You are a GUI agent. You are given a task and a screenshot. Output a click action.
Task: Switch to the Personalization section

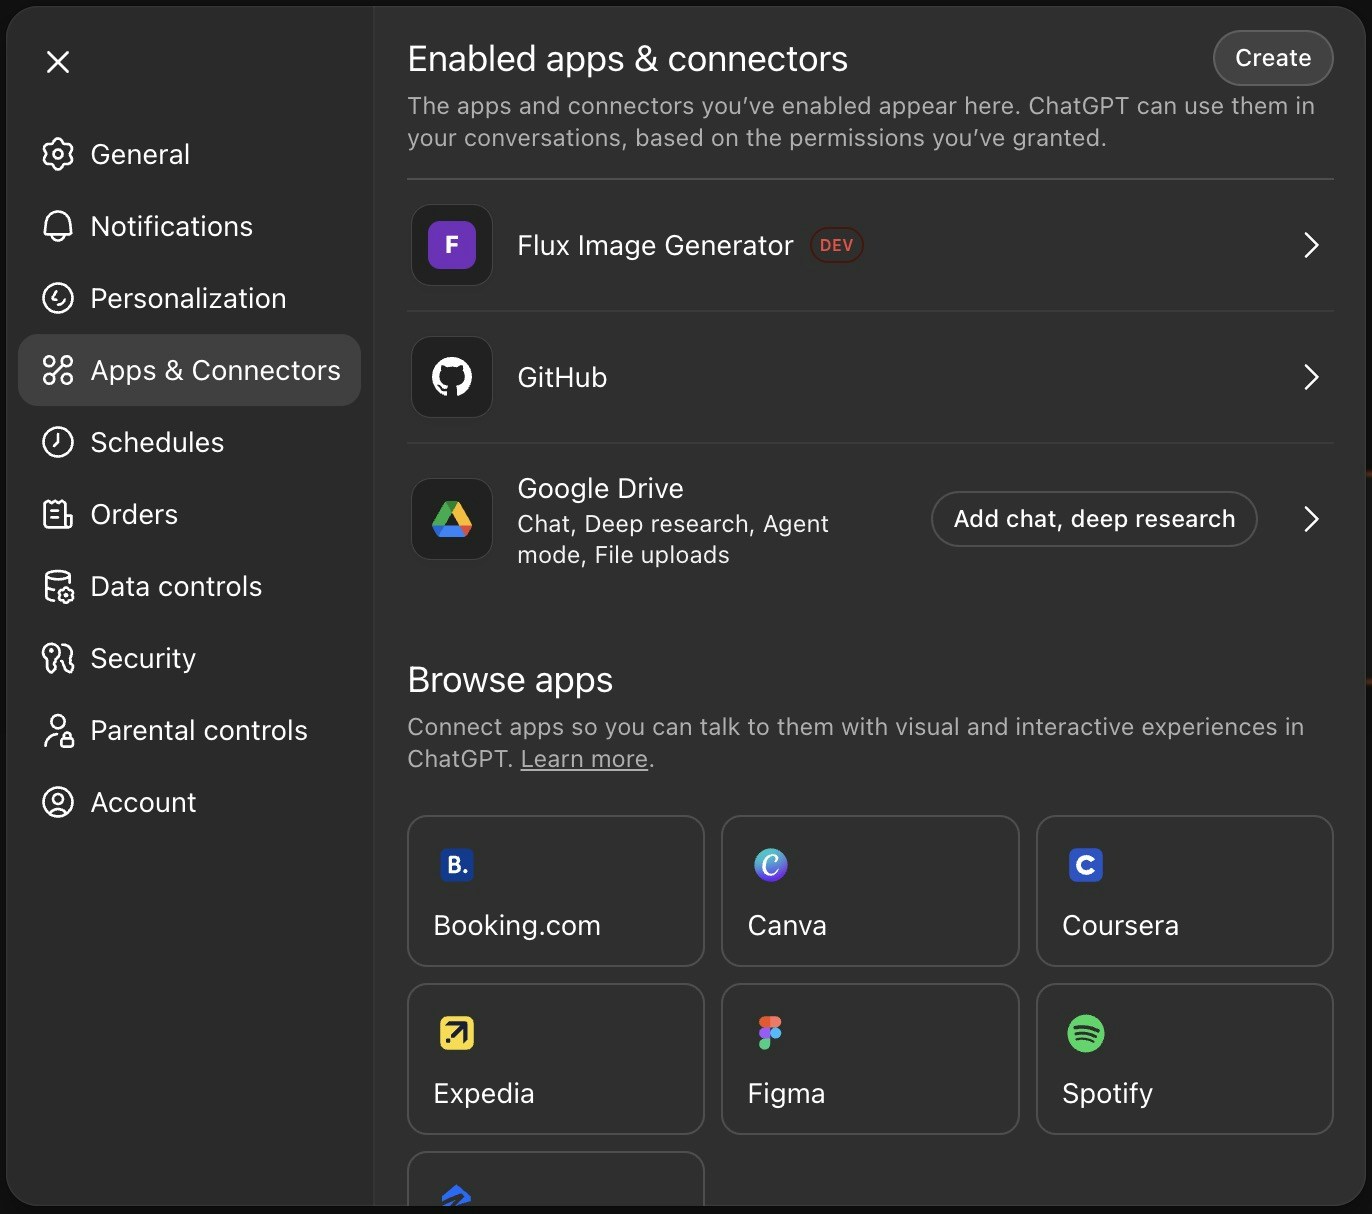187,298
